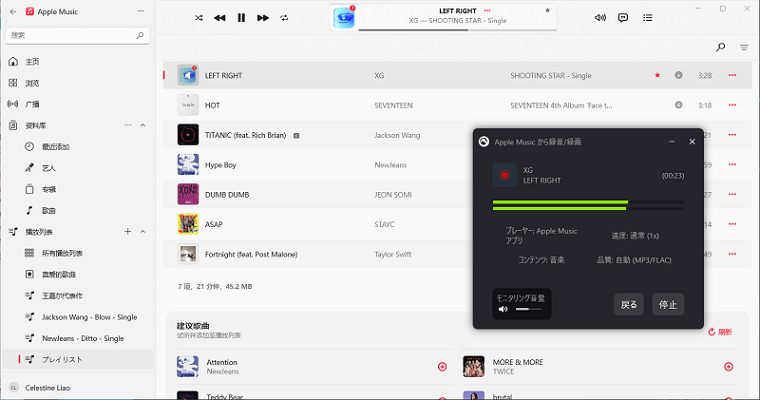Open more options for HOT row
Screen dimensions: 760x400
[x=732, y=105]
